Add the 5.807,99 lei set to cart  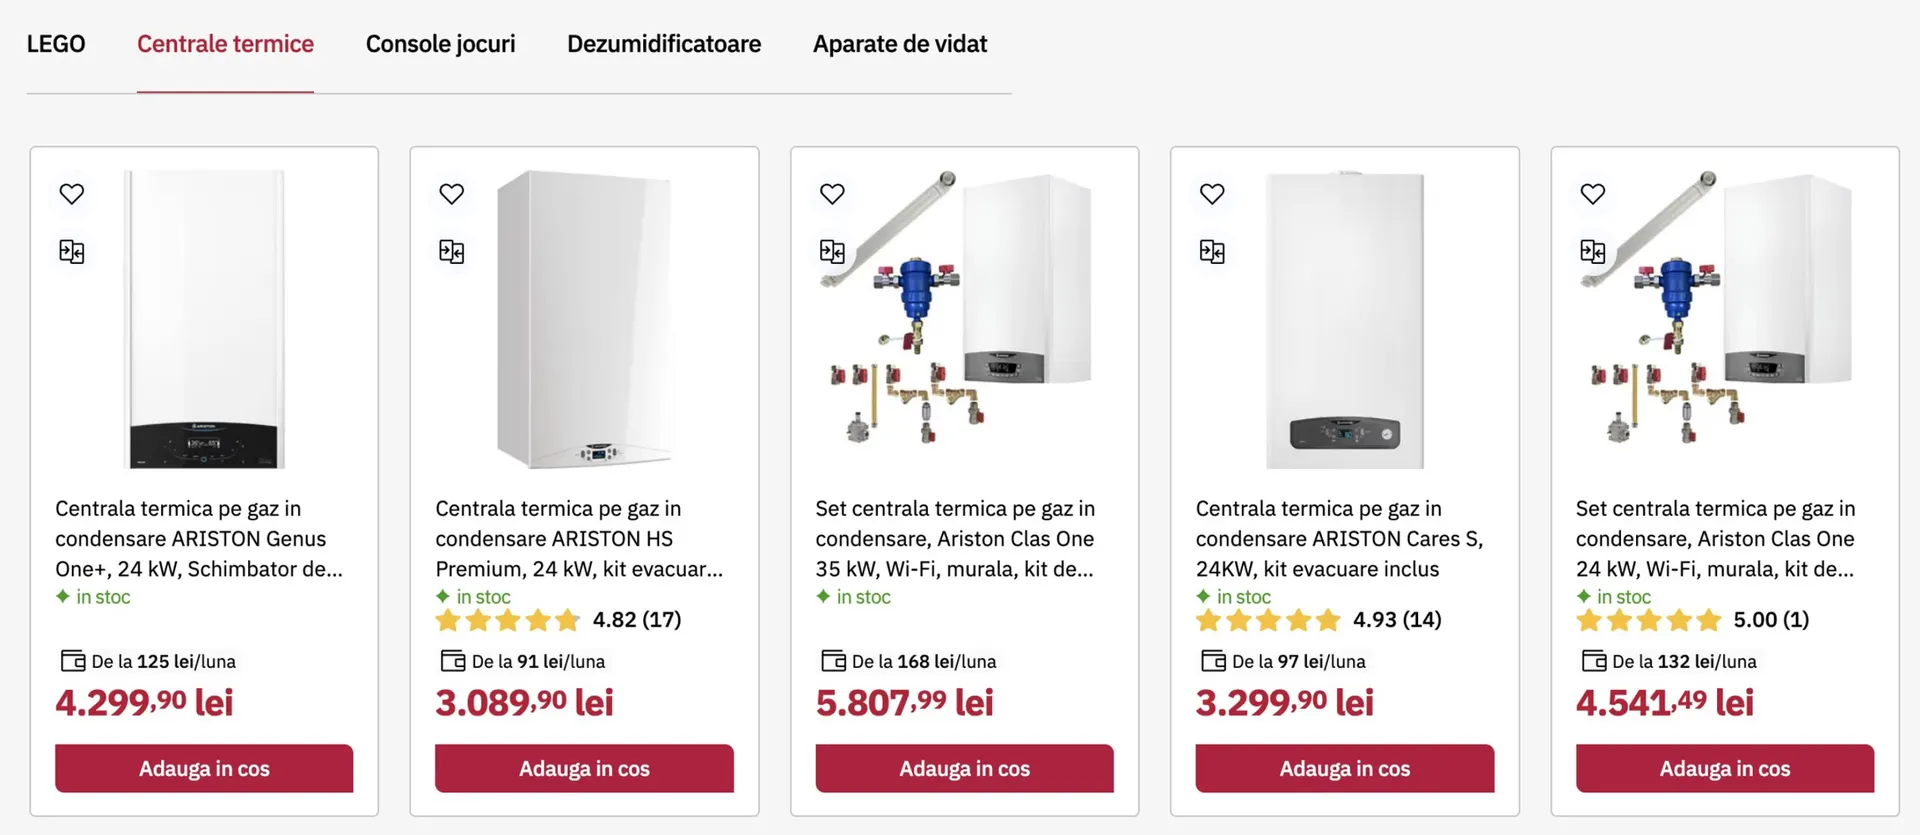tap(964, 768)
